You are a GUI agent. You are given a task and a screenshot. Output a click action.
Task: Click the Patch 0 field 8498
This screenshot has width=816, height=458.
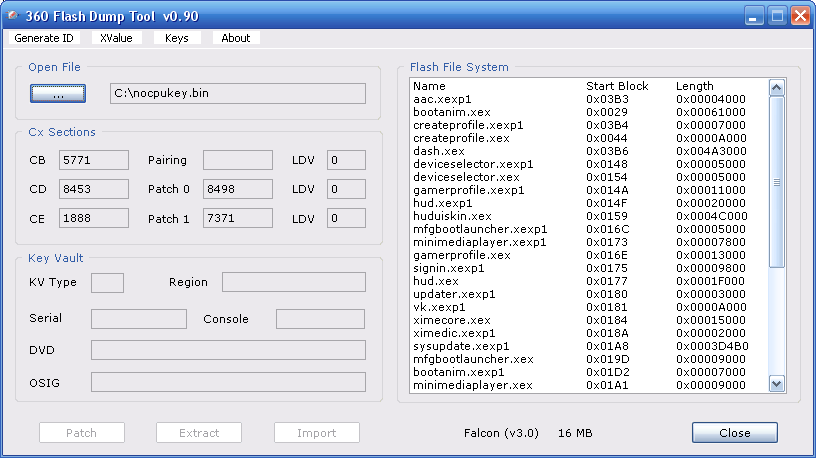tap(238, 189)
